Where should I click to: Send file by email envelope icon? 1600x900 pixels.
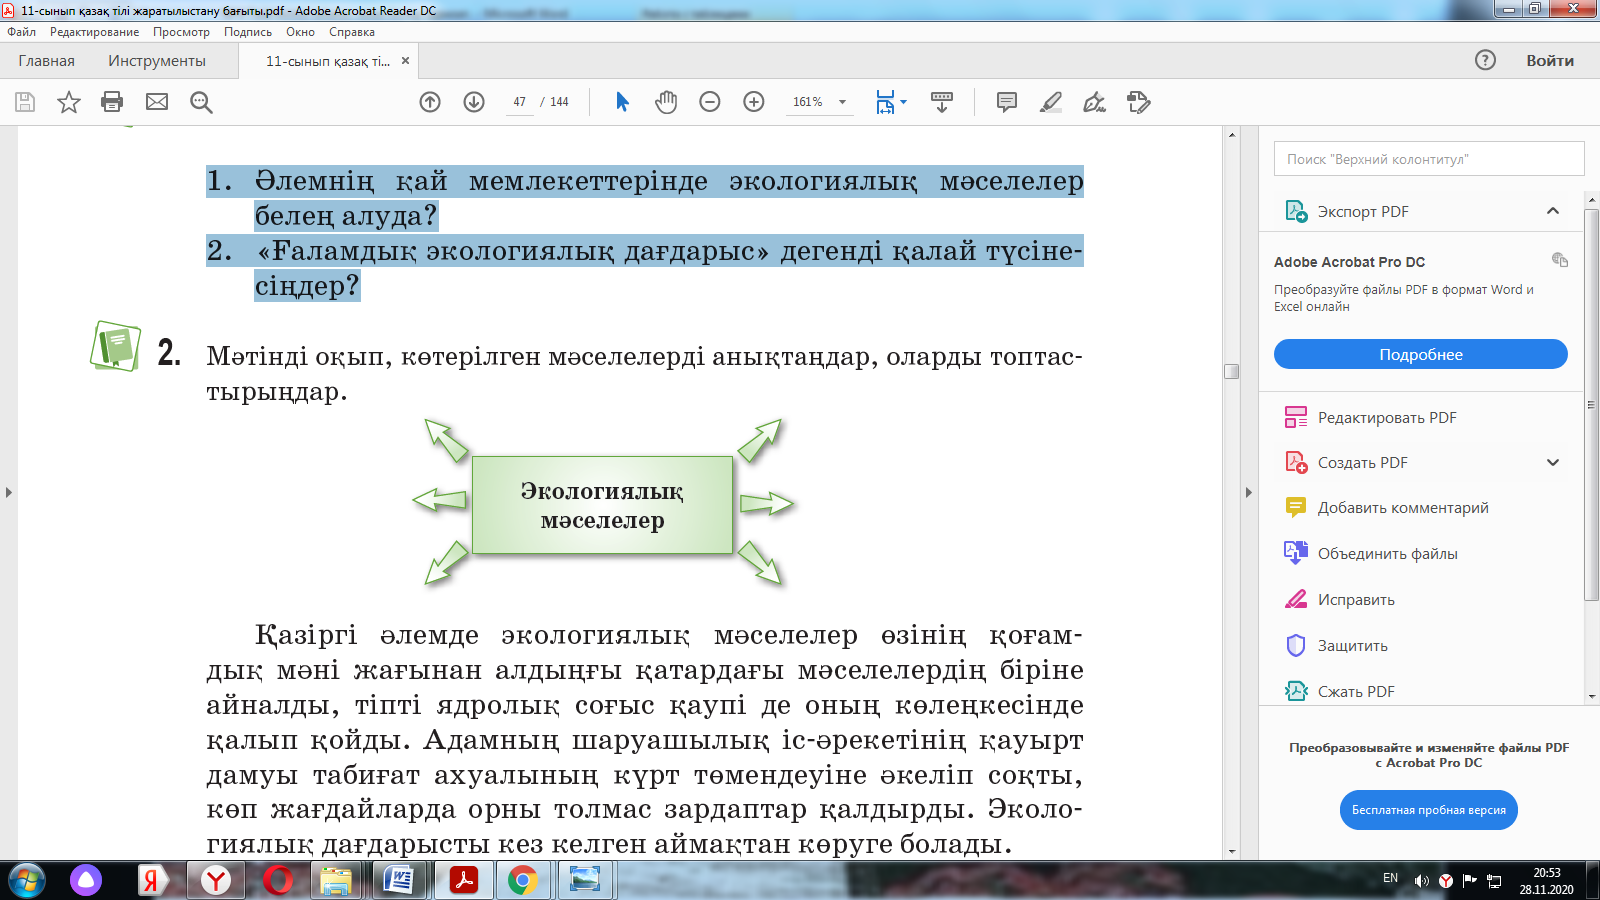(157, 102)
